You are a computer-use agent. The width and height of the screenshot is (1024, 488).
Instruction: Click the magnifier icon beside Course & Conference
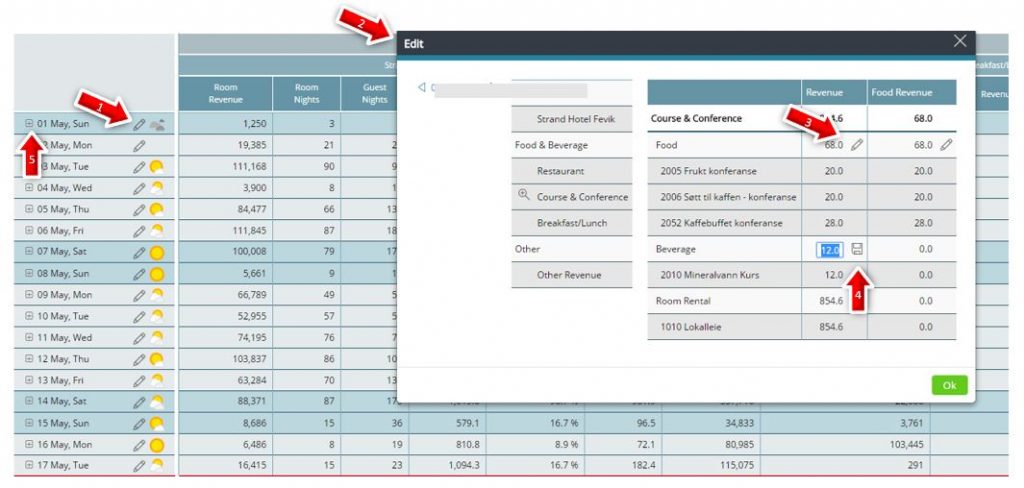coord(523,196)
